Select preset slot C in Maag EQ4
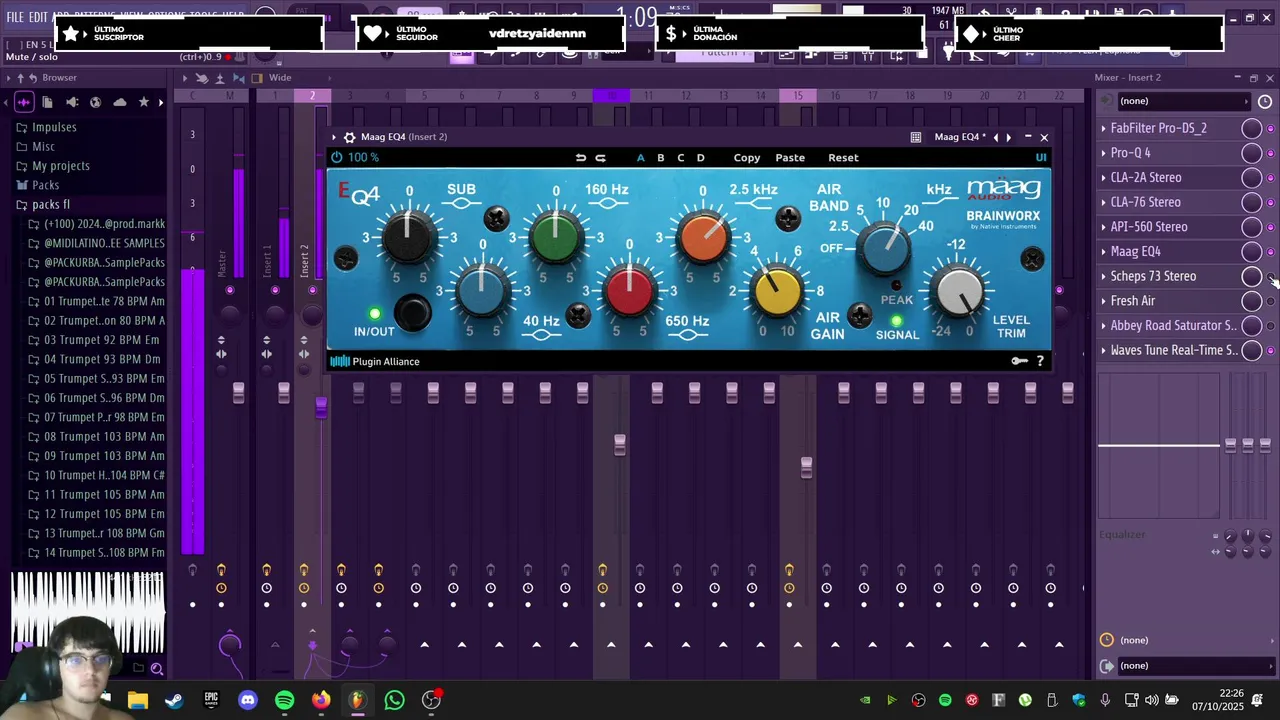 [x=681, y=157]
